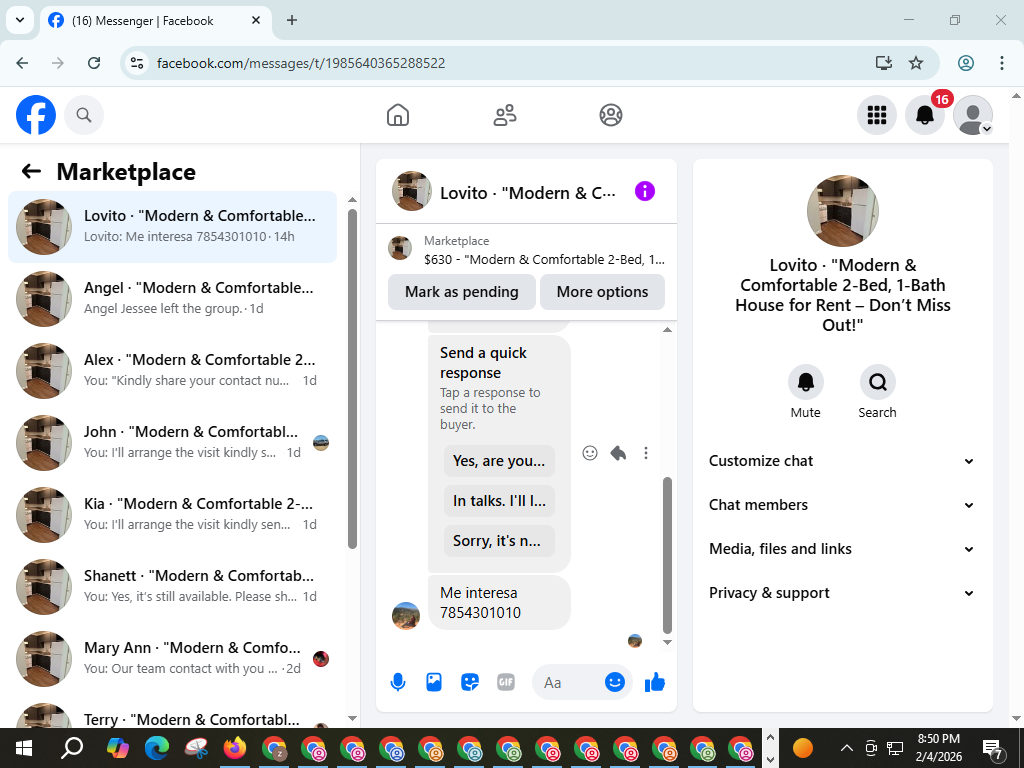Launch Microsoft Edge from taskbar

tap(157, 748)
